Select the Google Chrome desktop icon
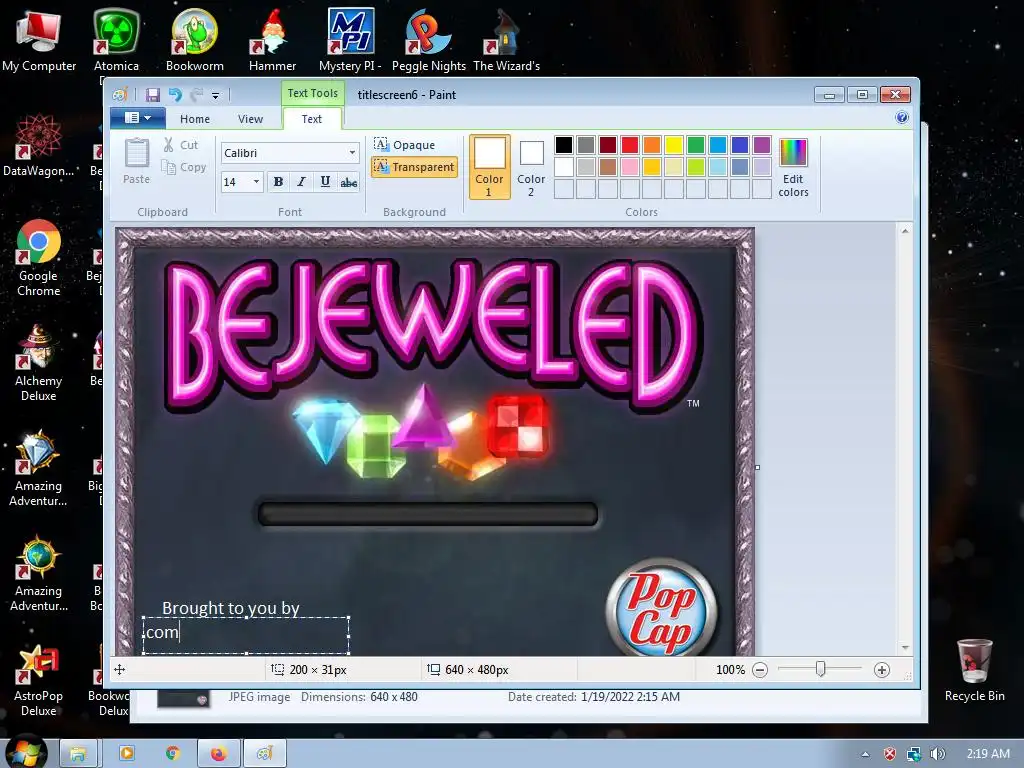Image resolution: width=1024 pixels, height=768 pixels. pyautogui.click(x=39, y=259)
